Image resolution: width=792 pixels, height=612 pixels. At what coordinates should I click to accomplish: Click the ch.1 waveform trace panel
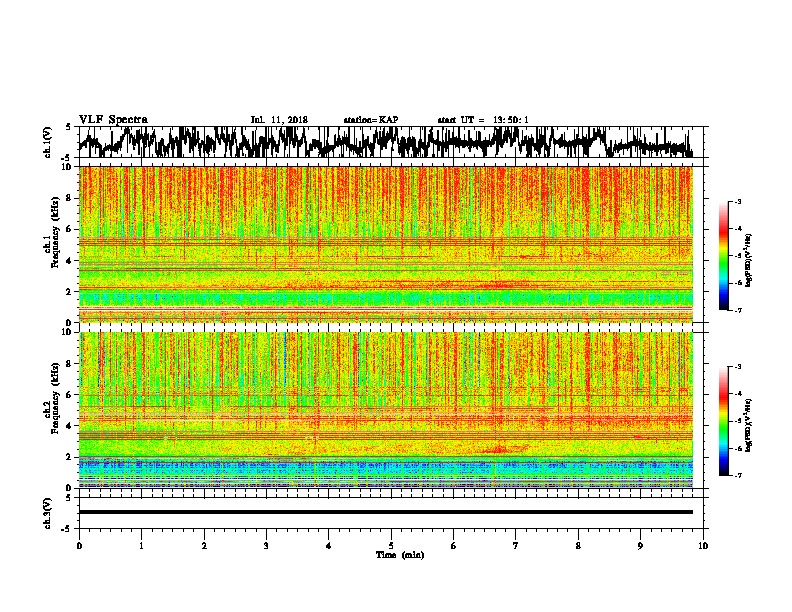coord(390,142)
